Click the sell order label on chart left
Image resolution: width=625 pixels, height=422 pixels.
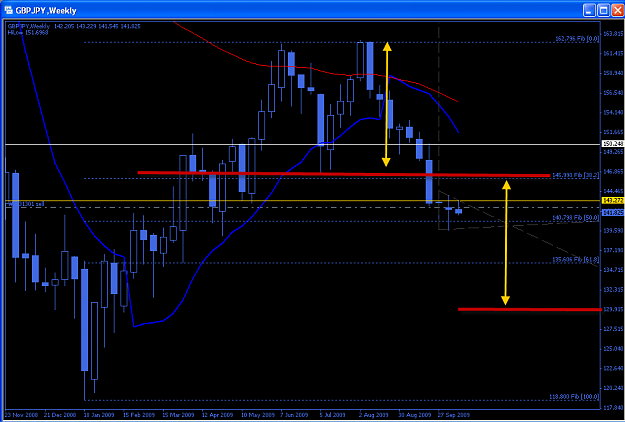26,204
